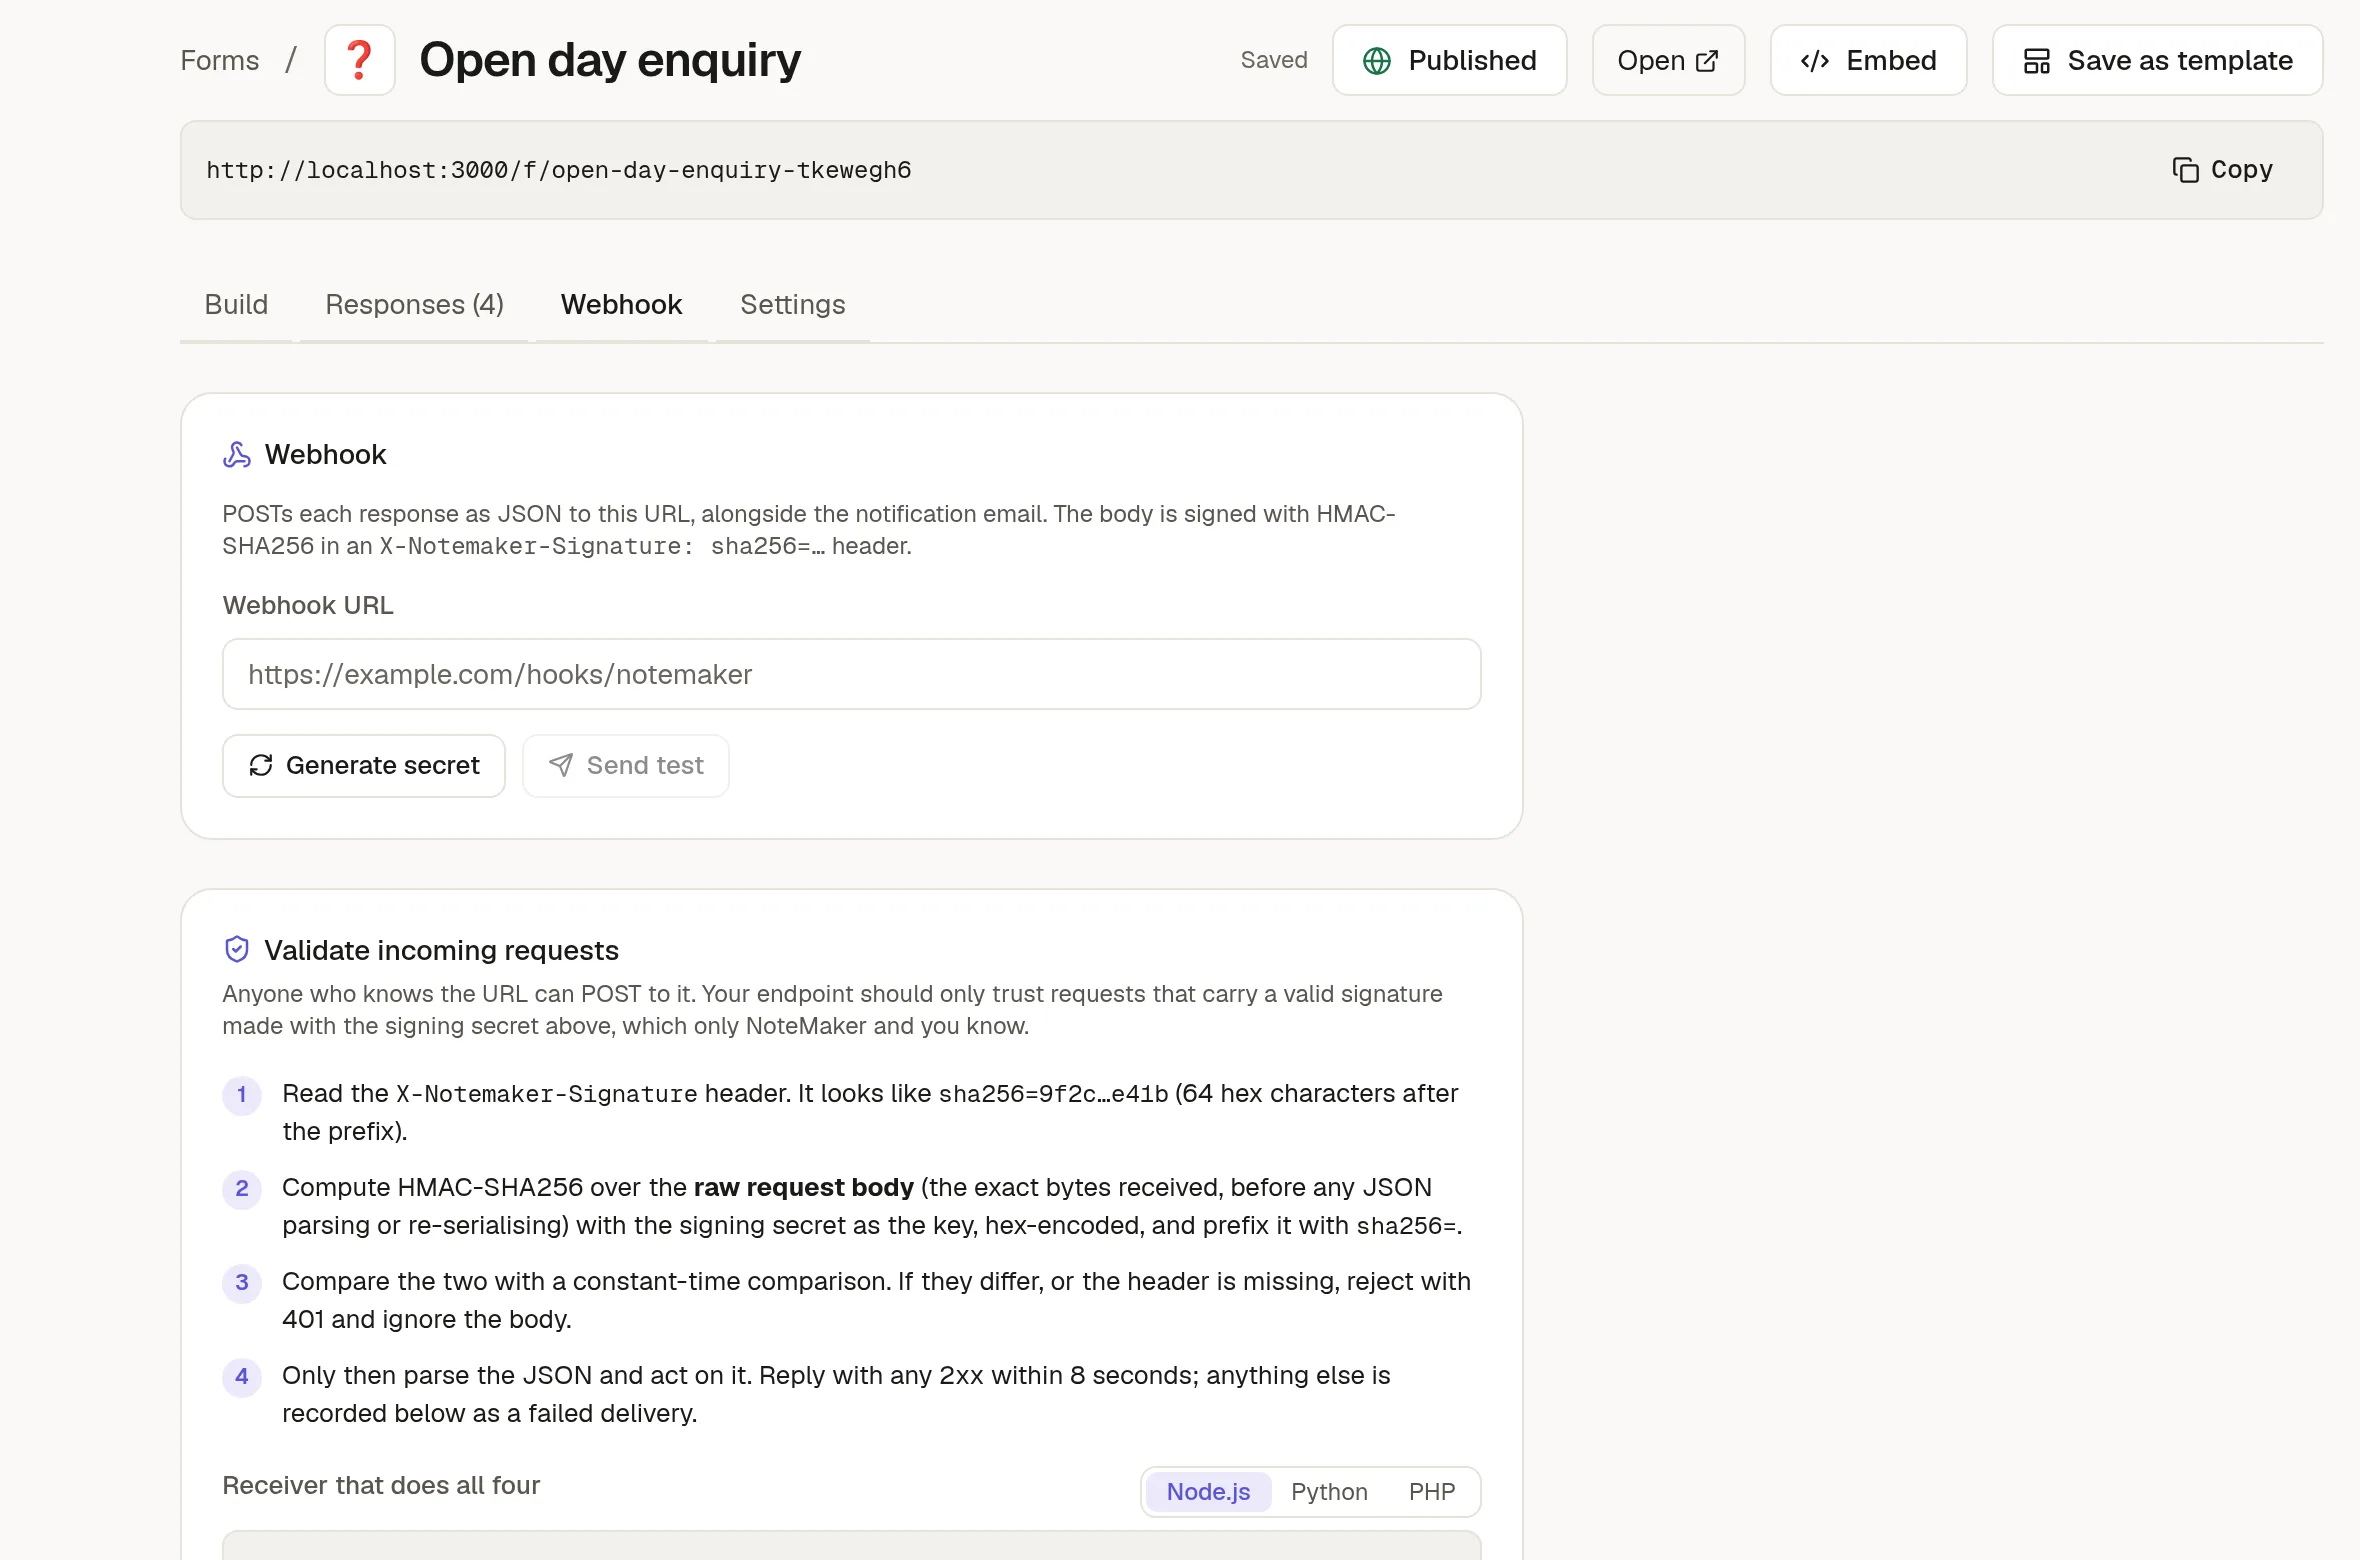
Task: Open the Responses (4) tab
Action: [414, 304]
